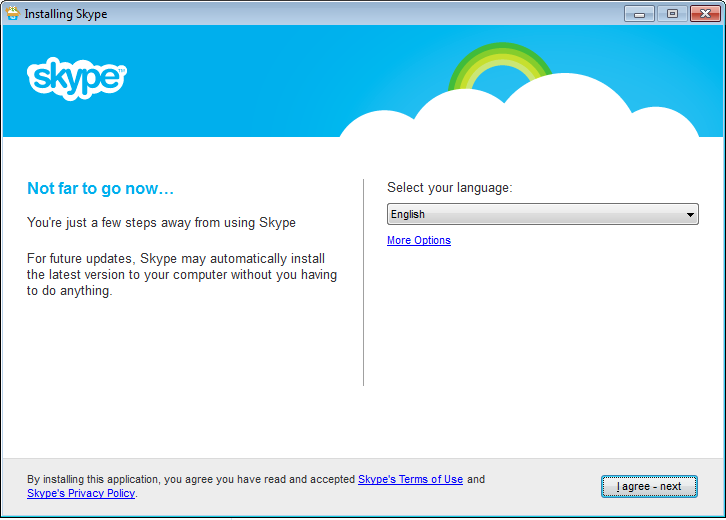Click the Skype logo in the banner
Viewport: 726px width, 520px height.
tap(77, 78)
